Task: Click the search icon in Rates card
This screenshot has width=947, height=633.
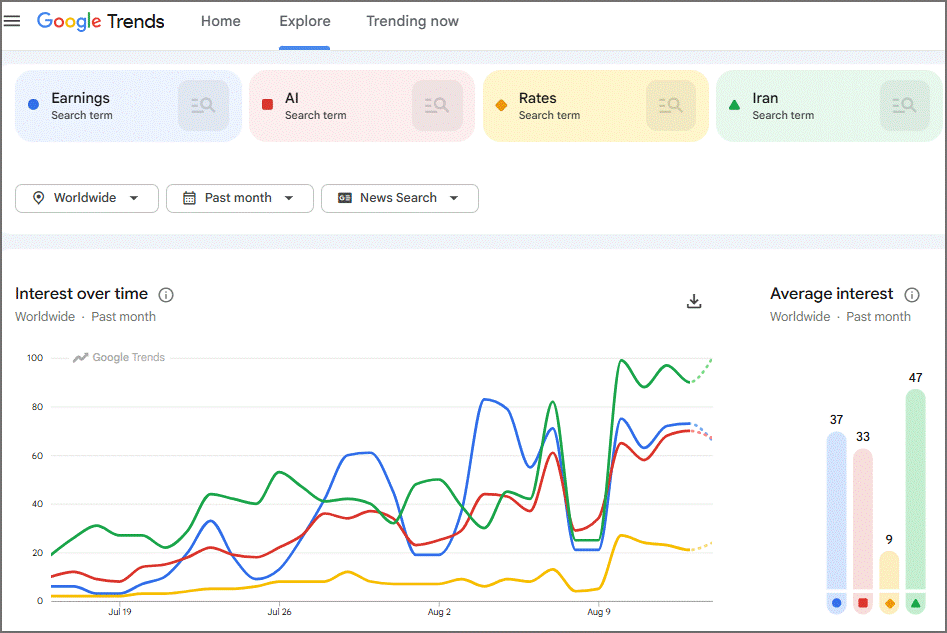Action: [671, 106]
